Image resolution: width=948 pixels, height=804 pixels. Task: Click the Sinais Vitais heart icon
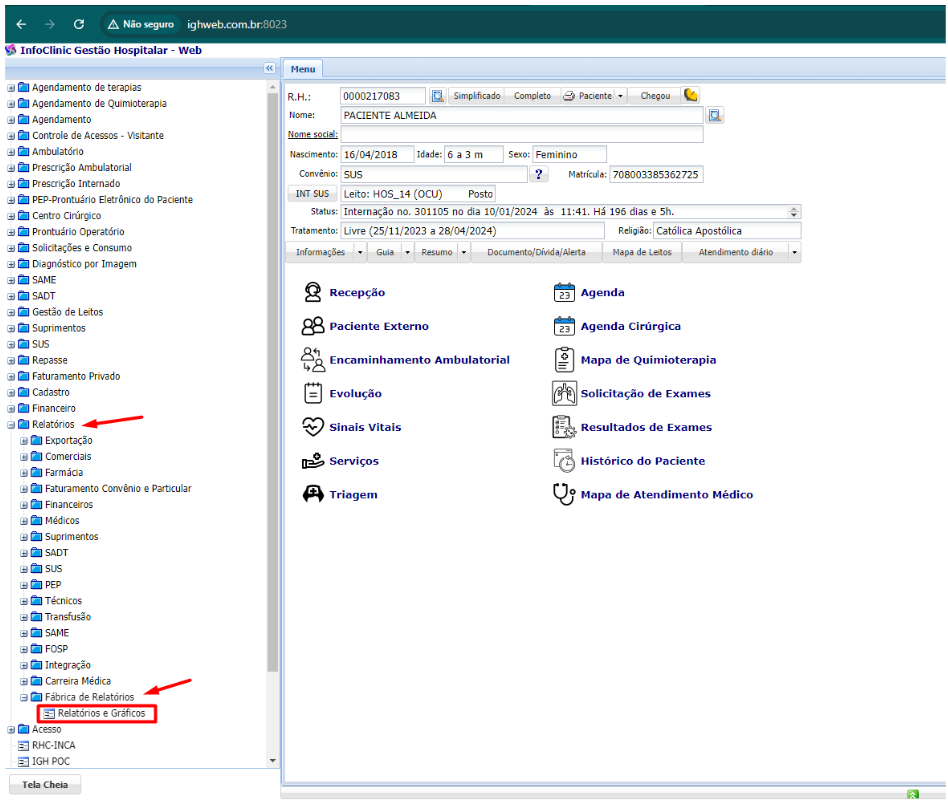(313, 427)
